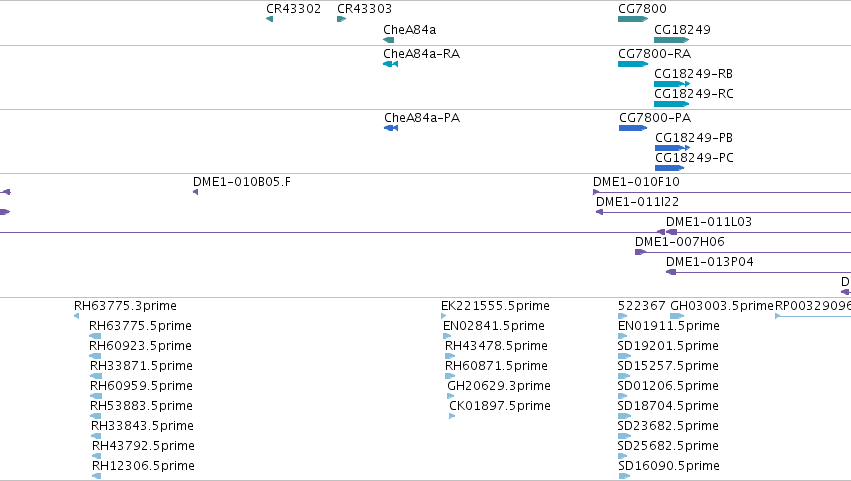The width and height of the screenshot is (851, 481).
Task: Click the CheA84a gene label
Action: pyautogui.click(x=409, y=29)
